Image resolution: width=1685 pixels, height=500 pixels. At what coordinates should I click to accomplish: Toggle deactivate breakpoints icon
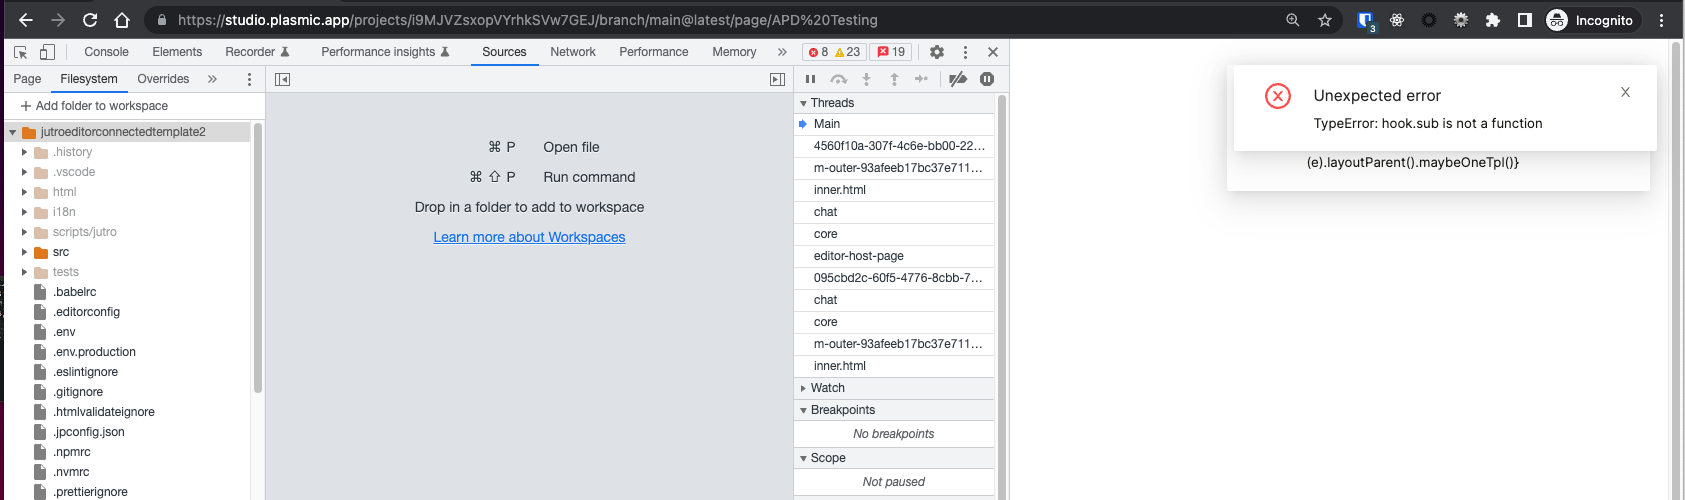(957, 79)
